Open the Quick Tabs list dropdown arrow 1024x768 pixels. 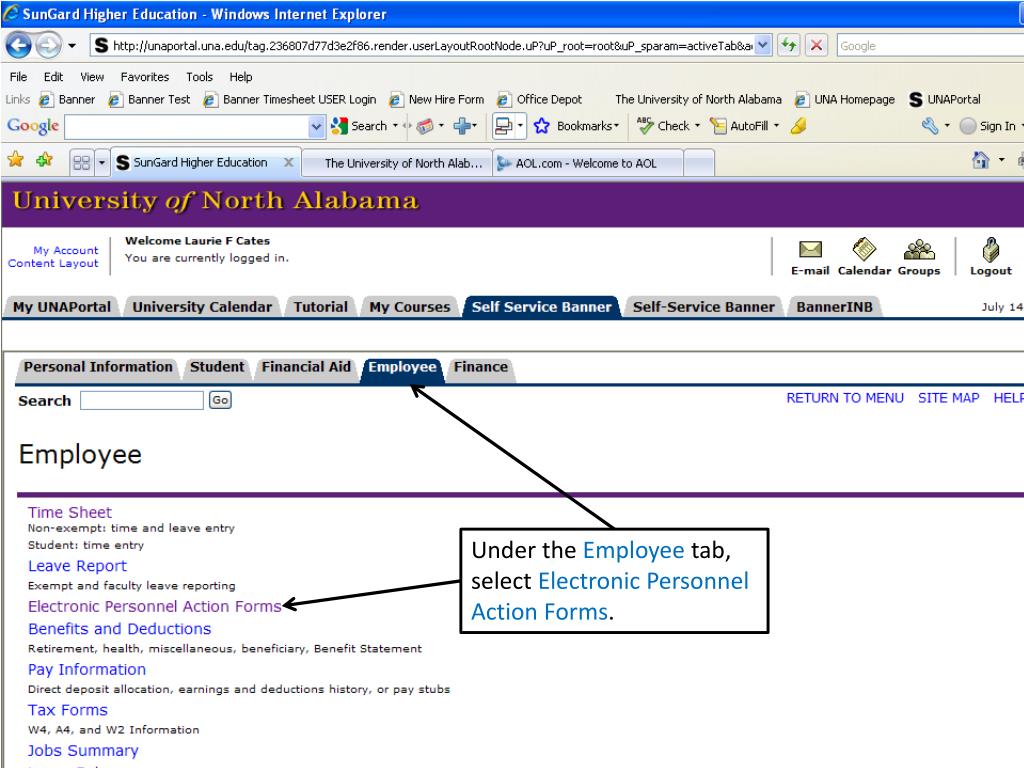pyautogui.click(x=101, y=162)
